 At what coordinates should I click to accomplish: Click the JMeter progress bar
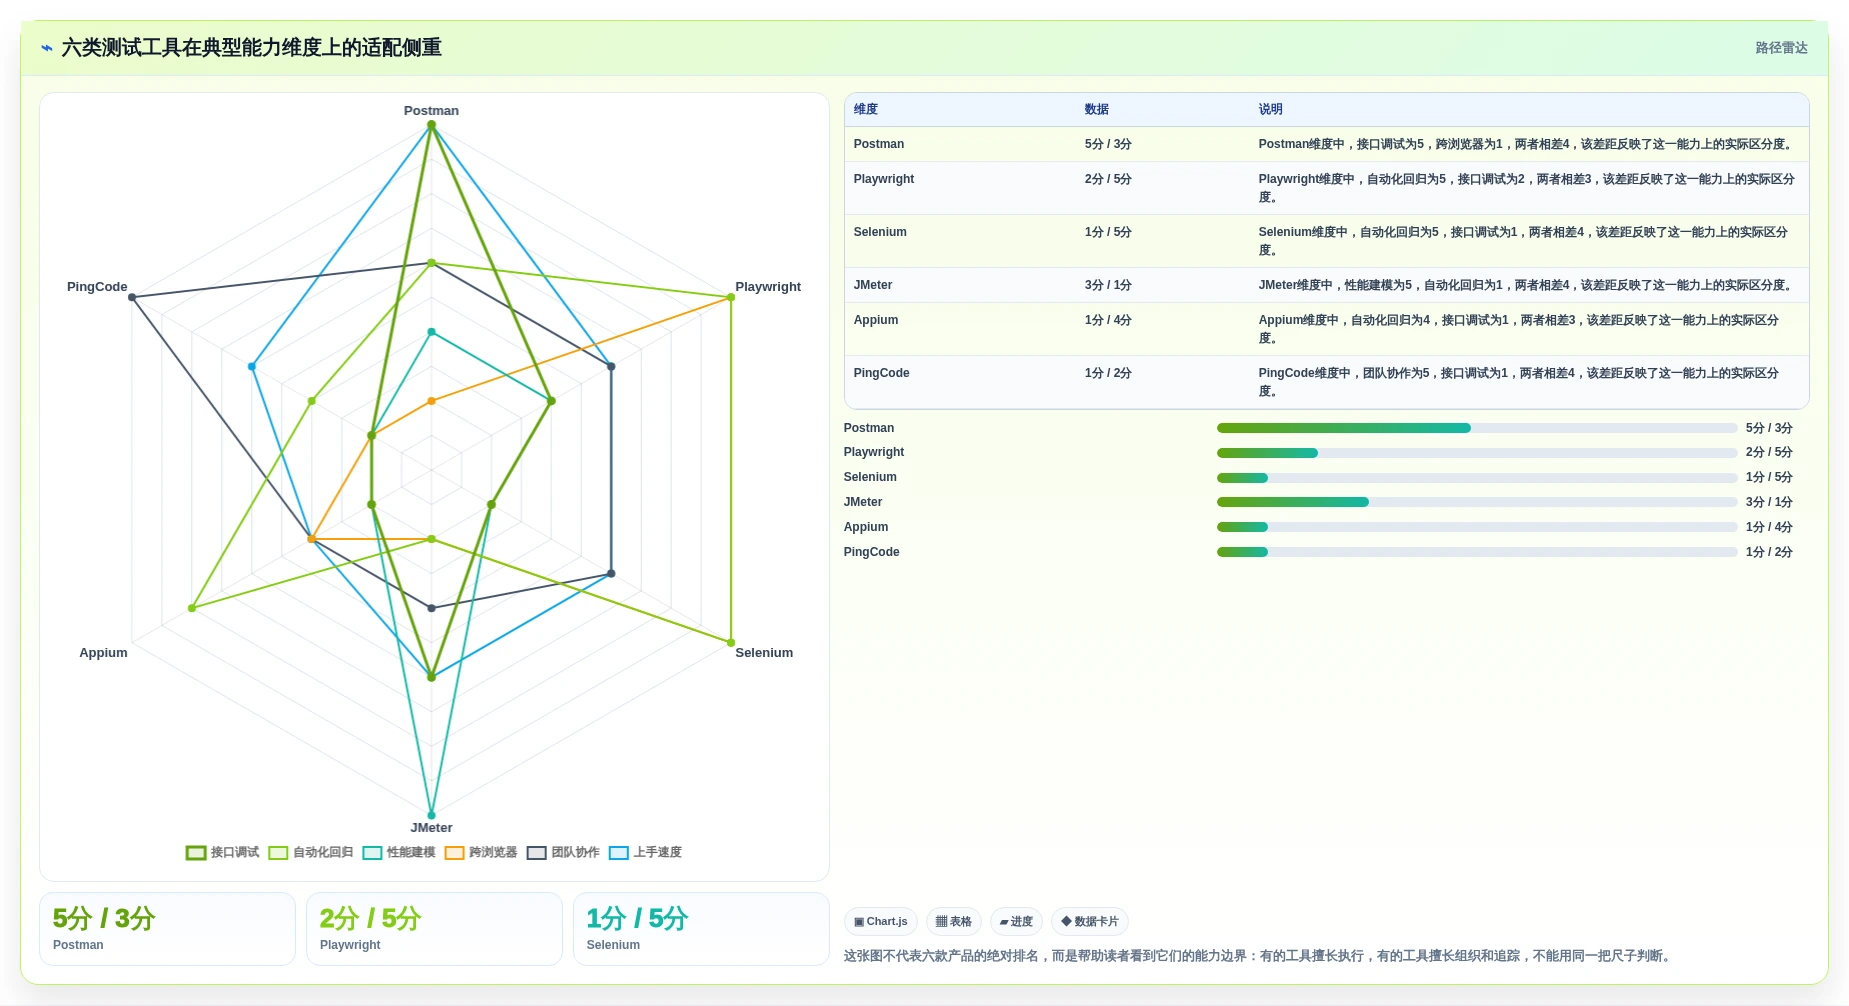tap(1477, 502)
